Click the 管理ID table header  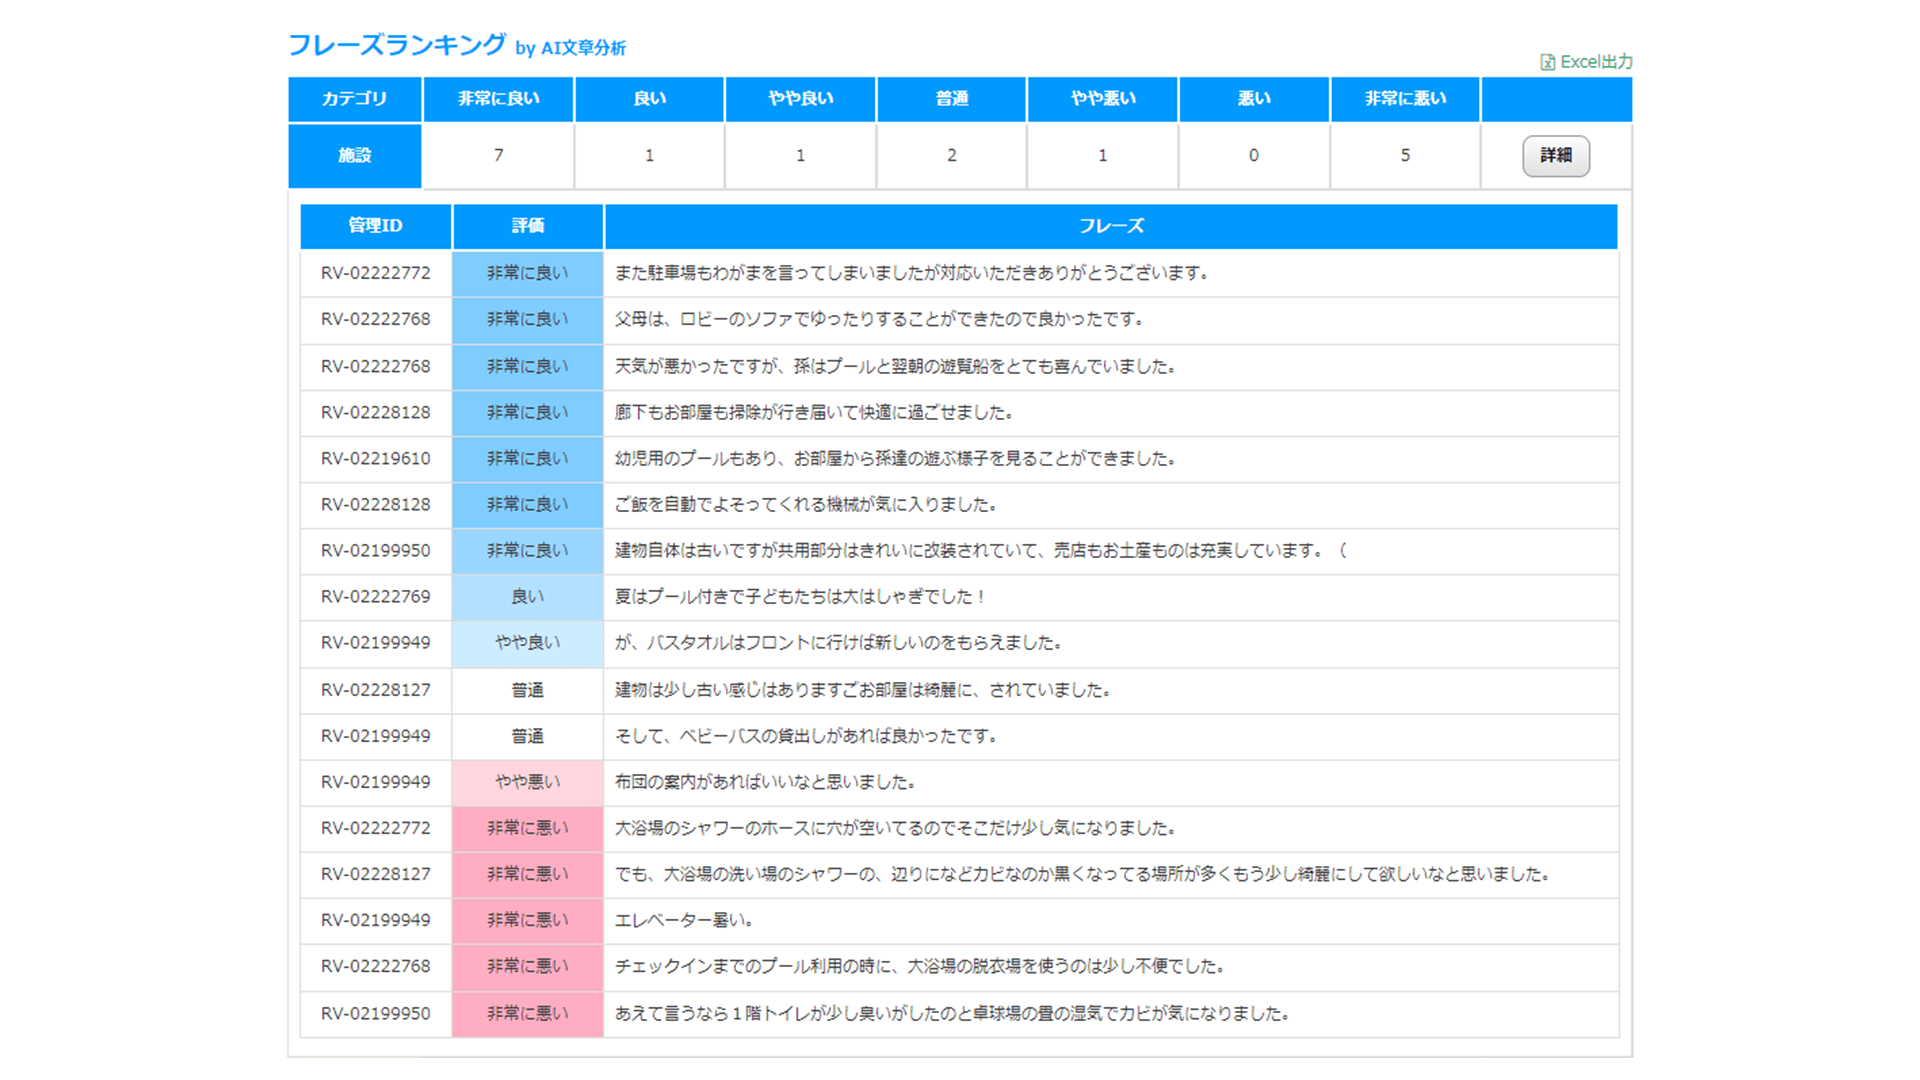click(375, 226)
